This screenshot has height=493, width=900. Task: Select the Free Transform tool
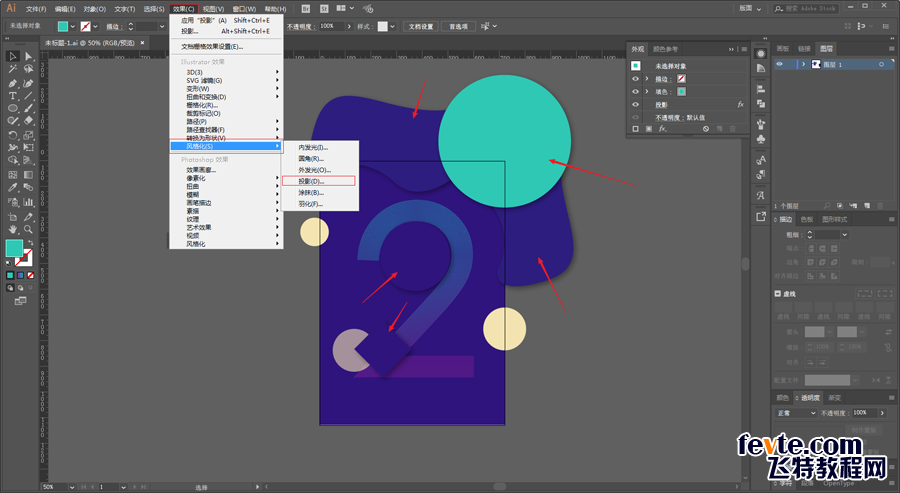[x=28, y=148]
